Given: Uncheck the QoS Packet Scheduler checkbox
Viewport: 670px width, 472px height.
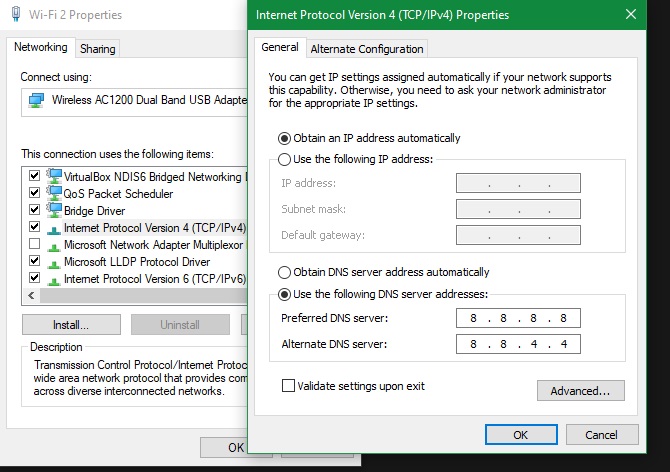Looking at the screenshot, I should point(35,193).
